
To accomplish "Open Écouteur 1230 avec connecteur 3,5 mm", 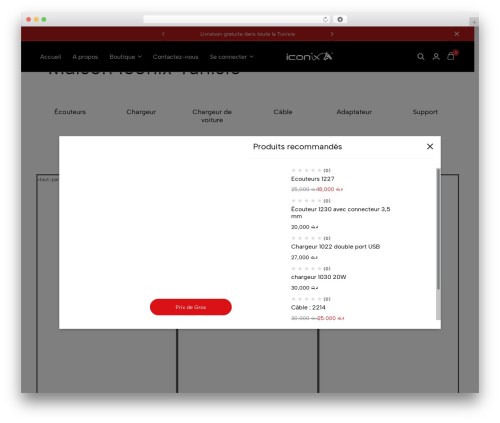I will point(340,213).
